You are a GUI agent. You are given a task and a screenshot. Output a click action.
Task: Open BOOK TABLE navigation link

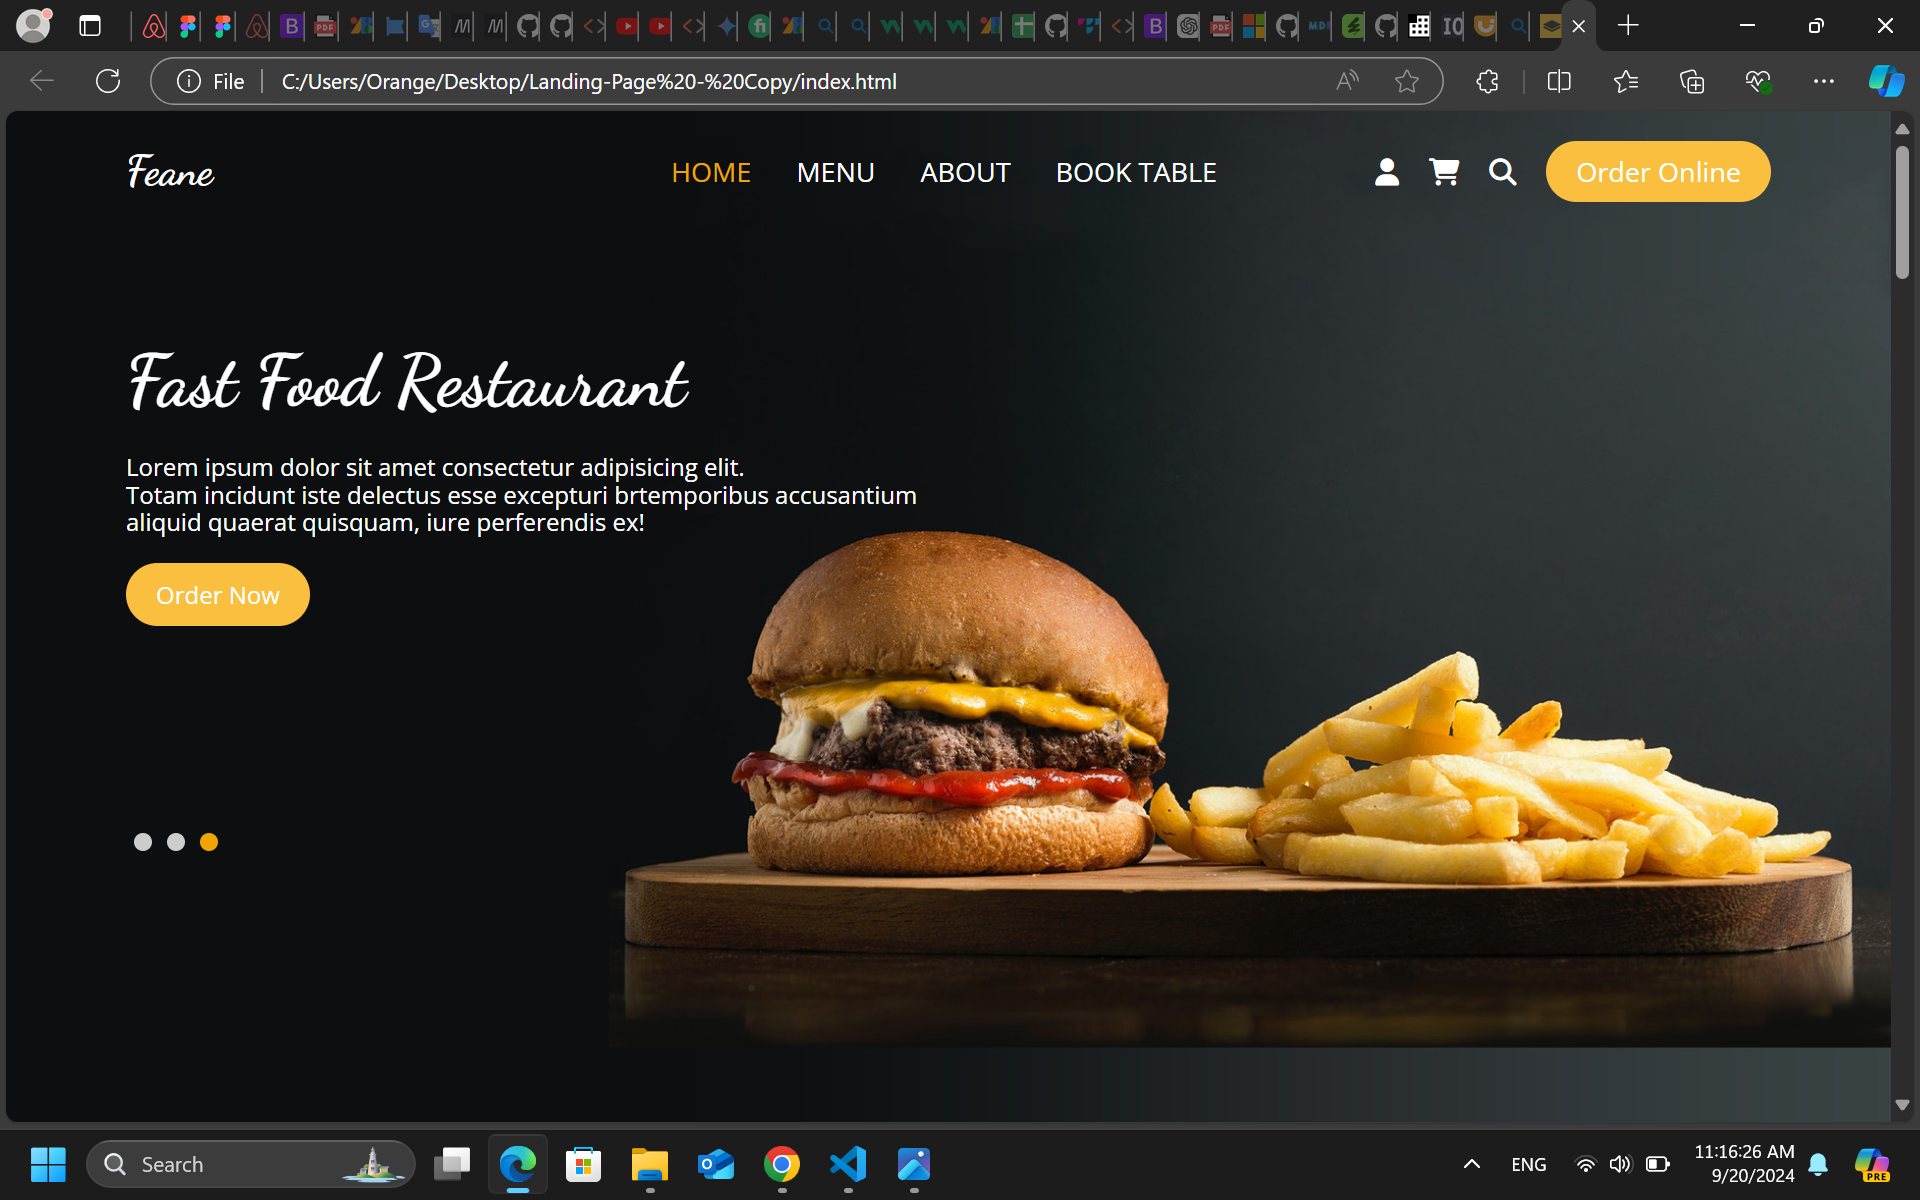coord(1135,172)
